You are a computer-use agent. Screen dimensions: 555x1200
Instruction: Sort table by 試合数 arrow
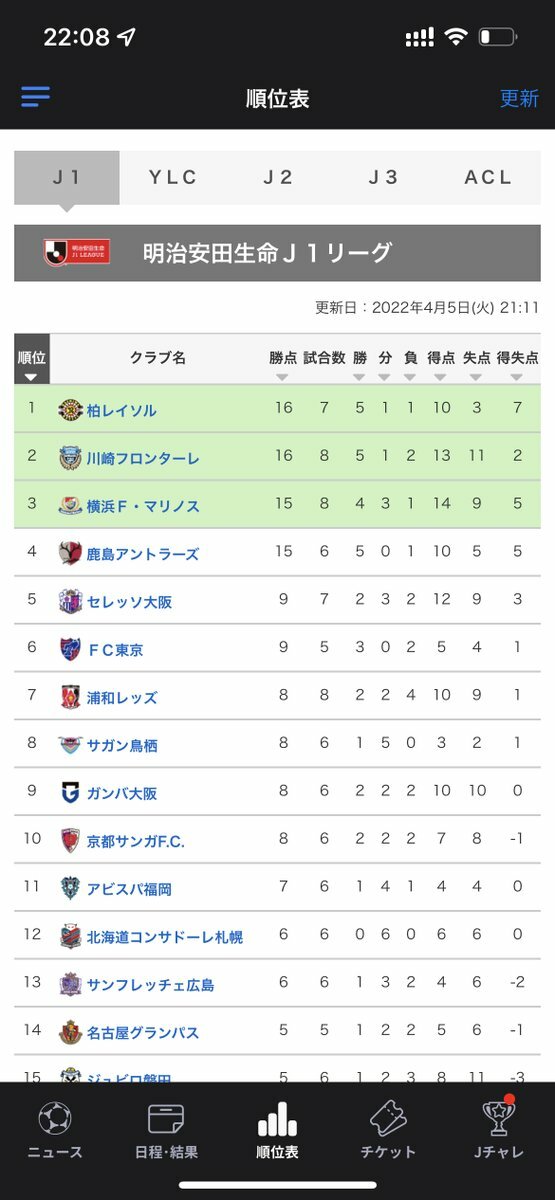323,377
